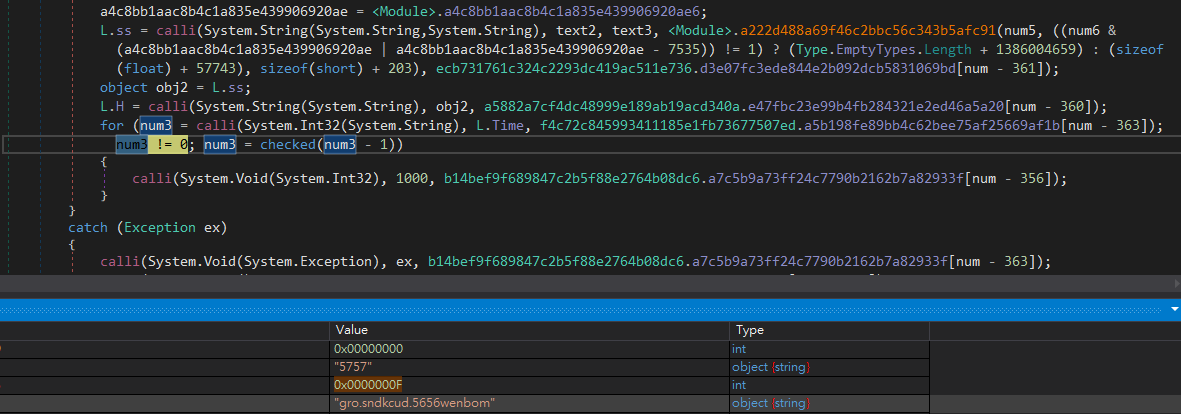
Task: Click the int type beside 0x0000000F
Action: [x=738, y=385]
